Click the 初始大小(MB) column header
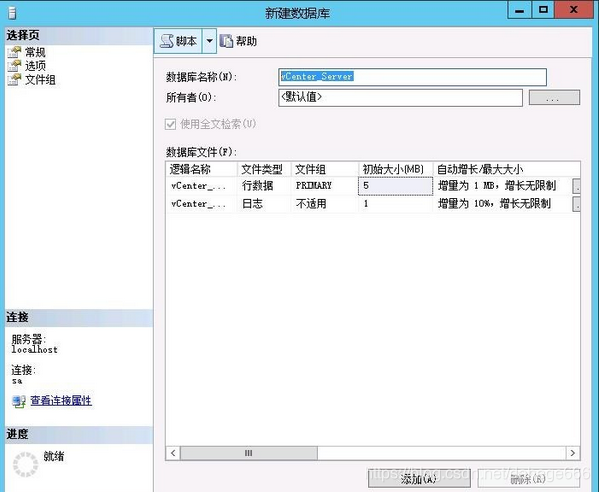The height and width of the screenshot is (492, 600). pos(395,169)
